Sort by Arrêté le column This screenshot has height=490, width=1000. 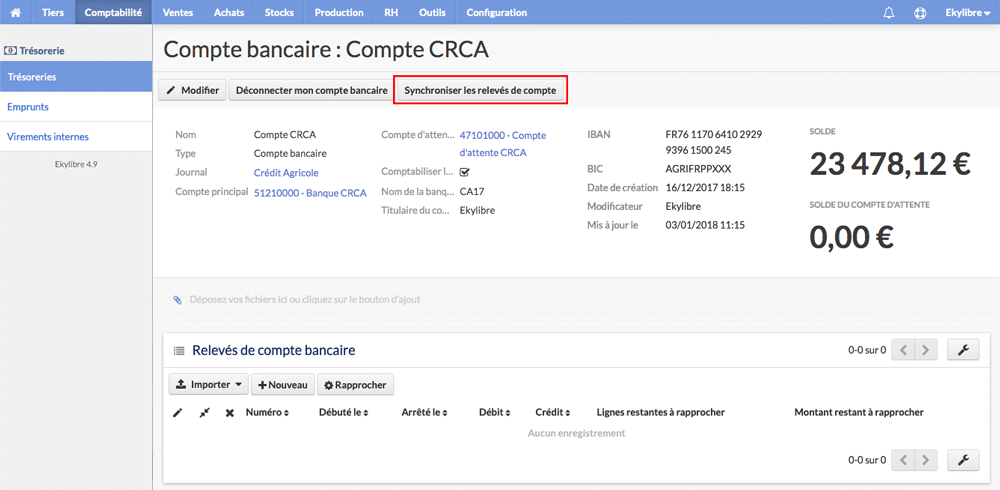(424, 413)
